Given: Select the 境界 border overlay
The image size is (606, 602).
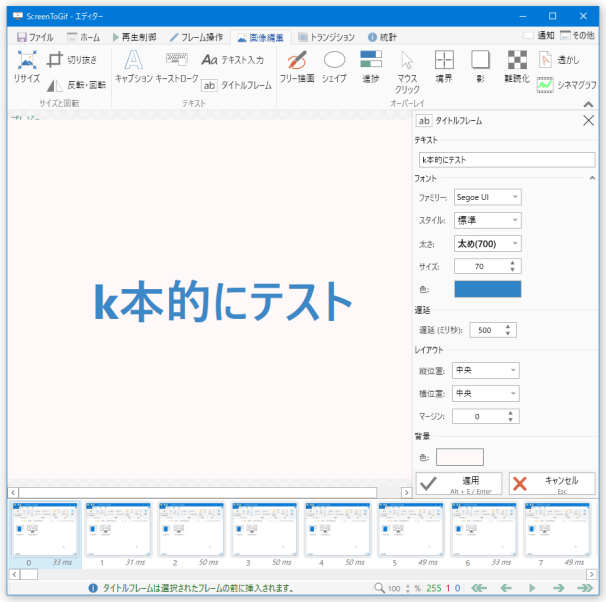Looking at the screenshot, I should [x=444, y=66].
